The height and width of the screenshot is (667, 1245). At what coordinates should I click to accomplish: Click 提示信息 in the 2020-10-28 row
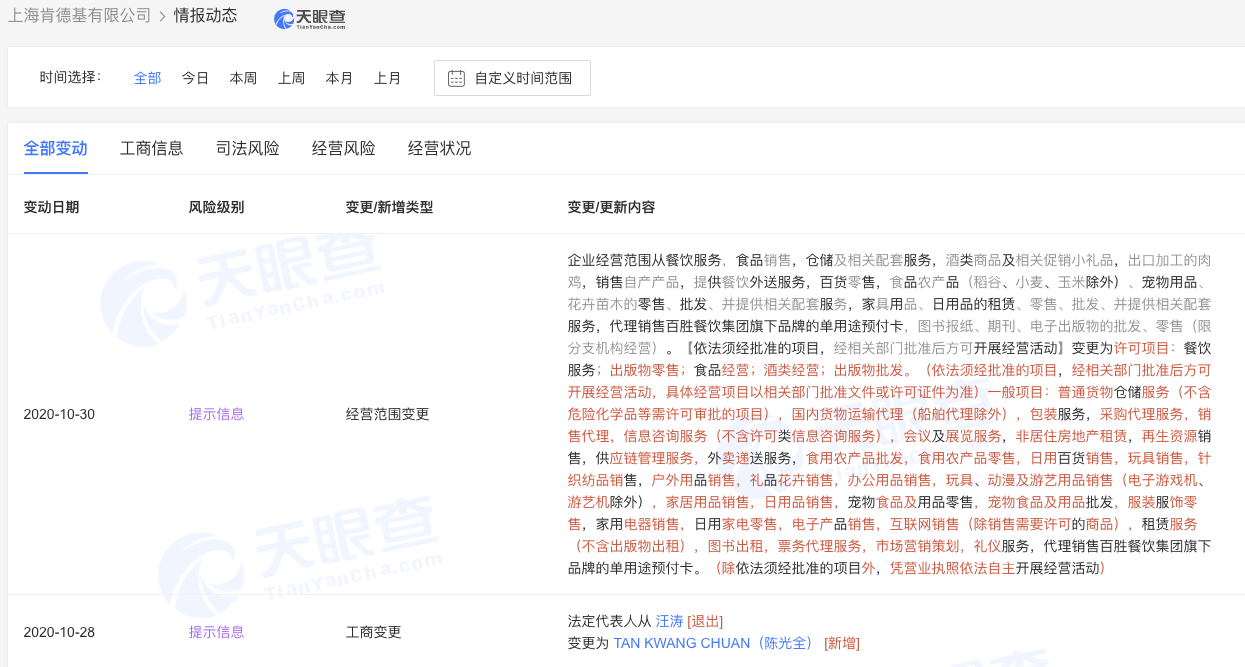[217, 632]
